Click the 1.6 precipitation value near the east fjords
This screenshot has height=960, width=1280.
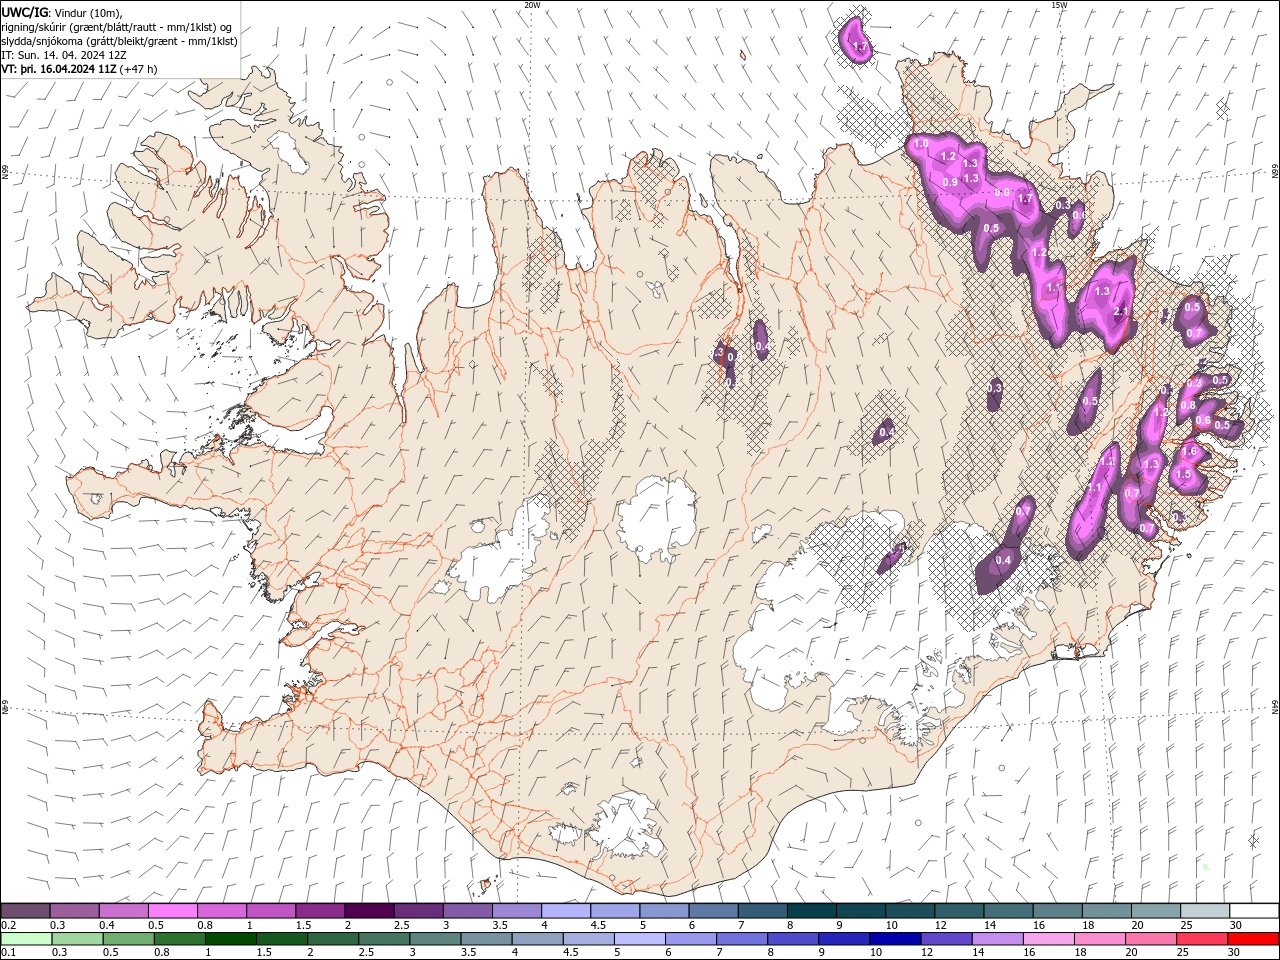point(1189,452)
